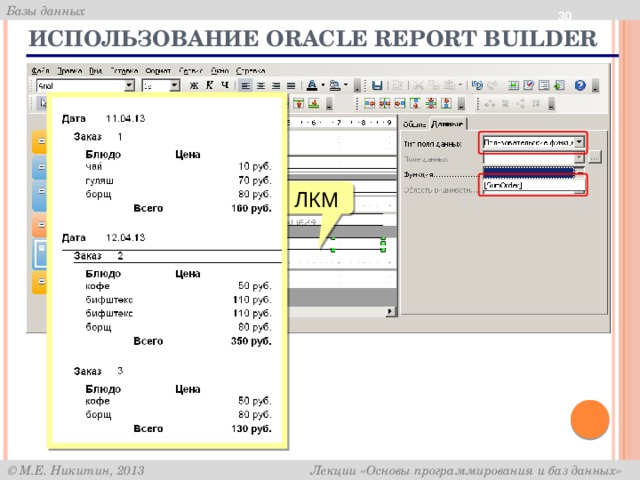The height and width of the screenshot is (480, 640).
Task: Toggle italic К formatting
Action: point(209,85)
